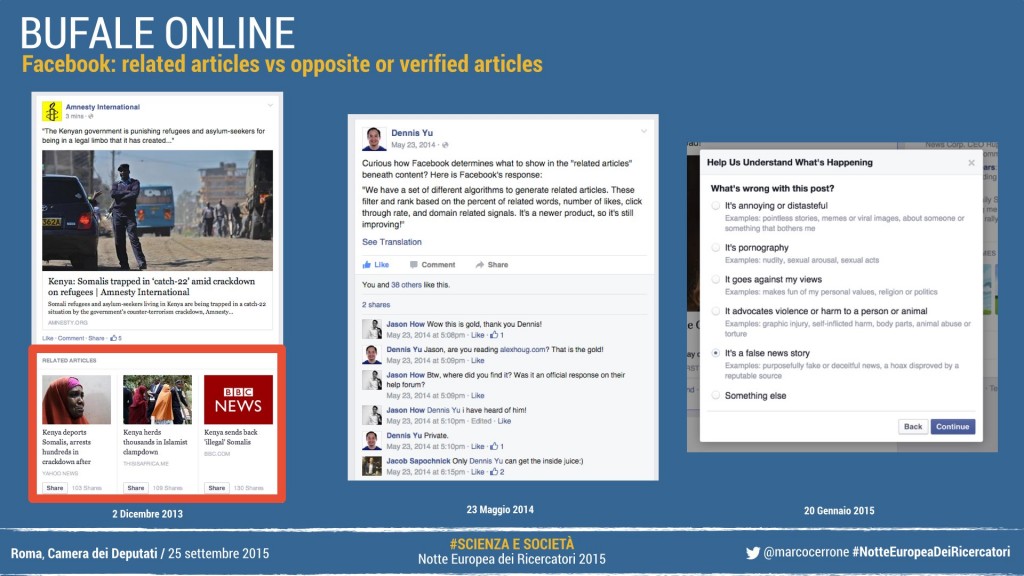
Task: Click the Continue button in dialog
Action: point(952,426)
